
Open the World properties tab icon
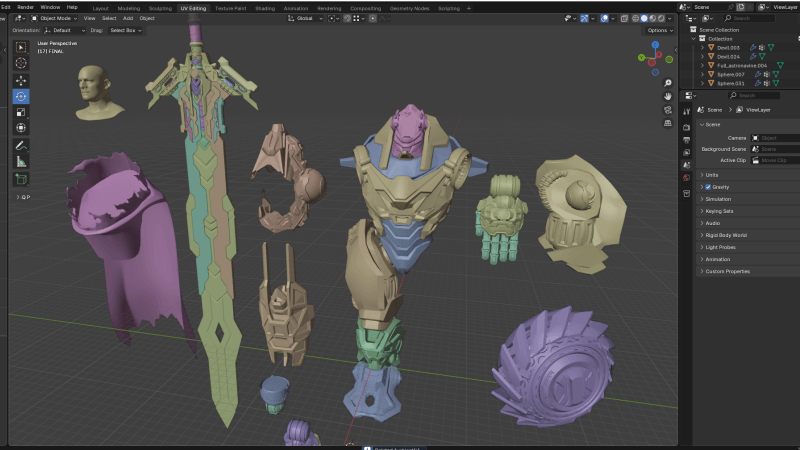coord(686,177)
